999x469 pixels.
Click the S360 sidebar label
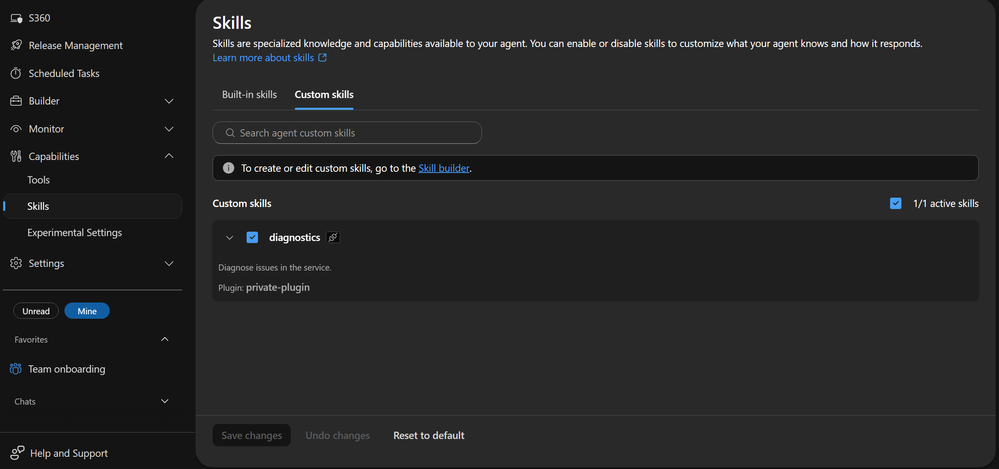(40, 18)
